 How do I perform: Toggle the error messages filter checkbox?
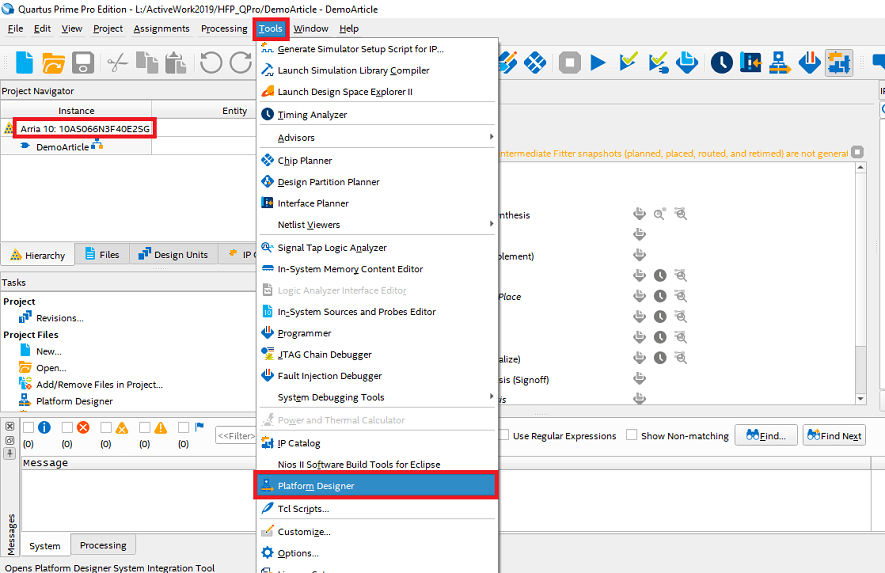point(67,427)
